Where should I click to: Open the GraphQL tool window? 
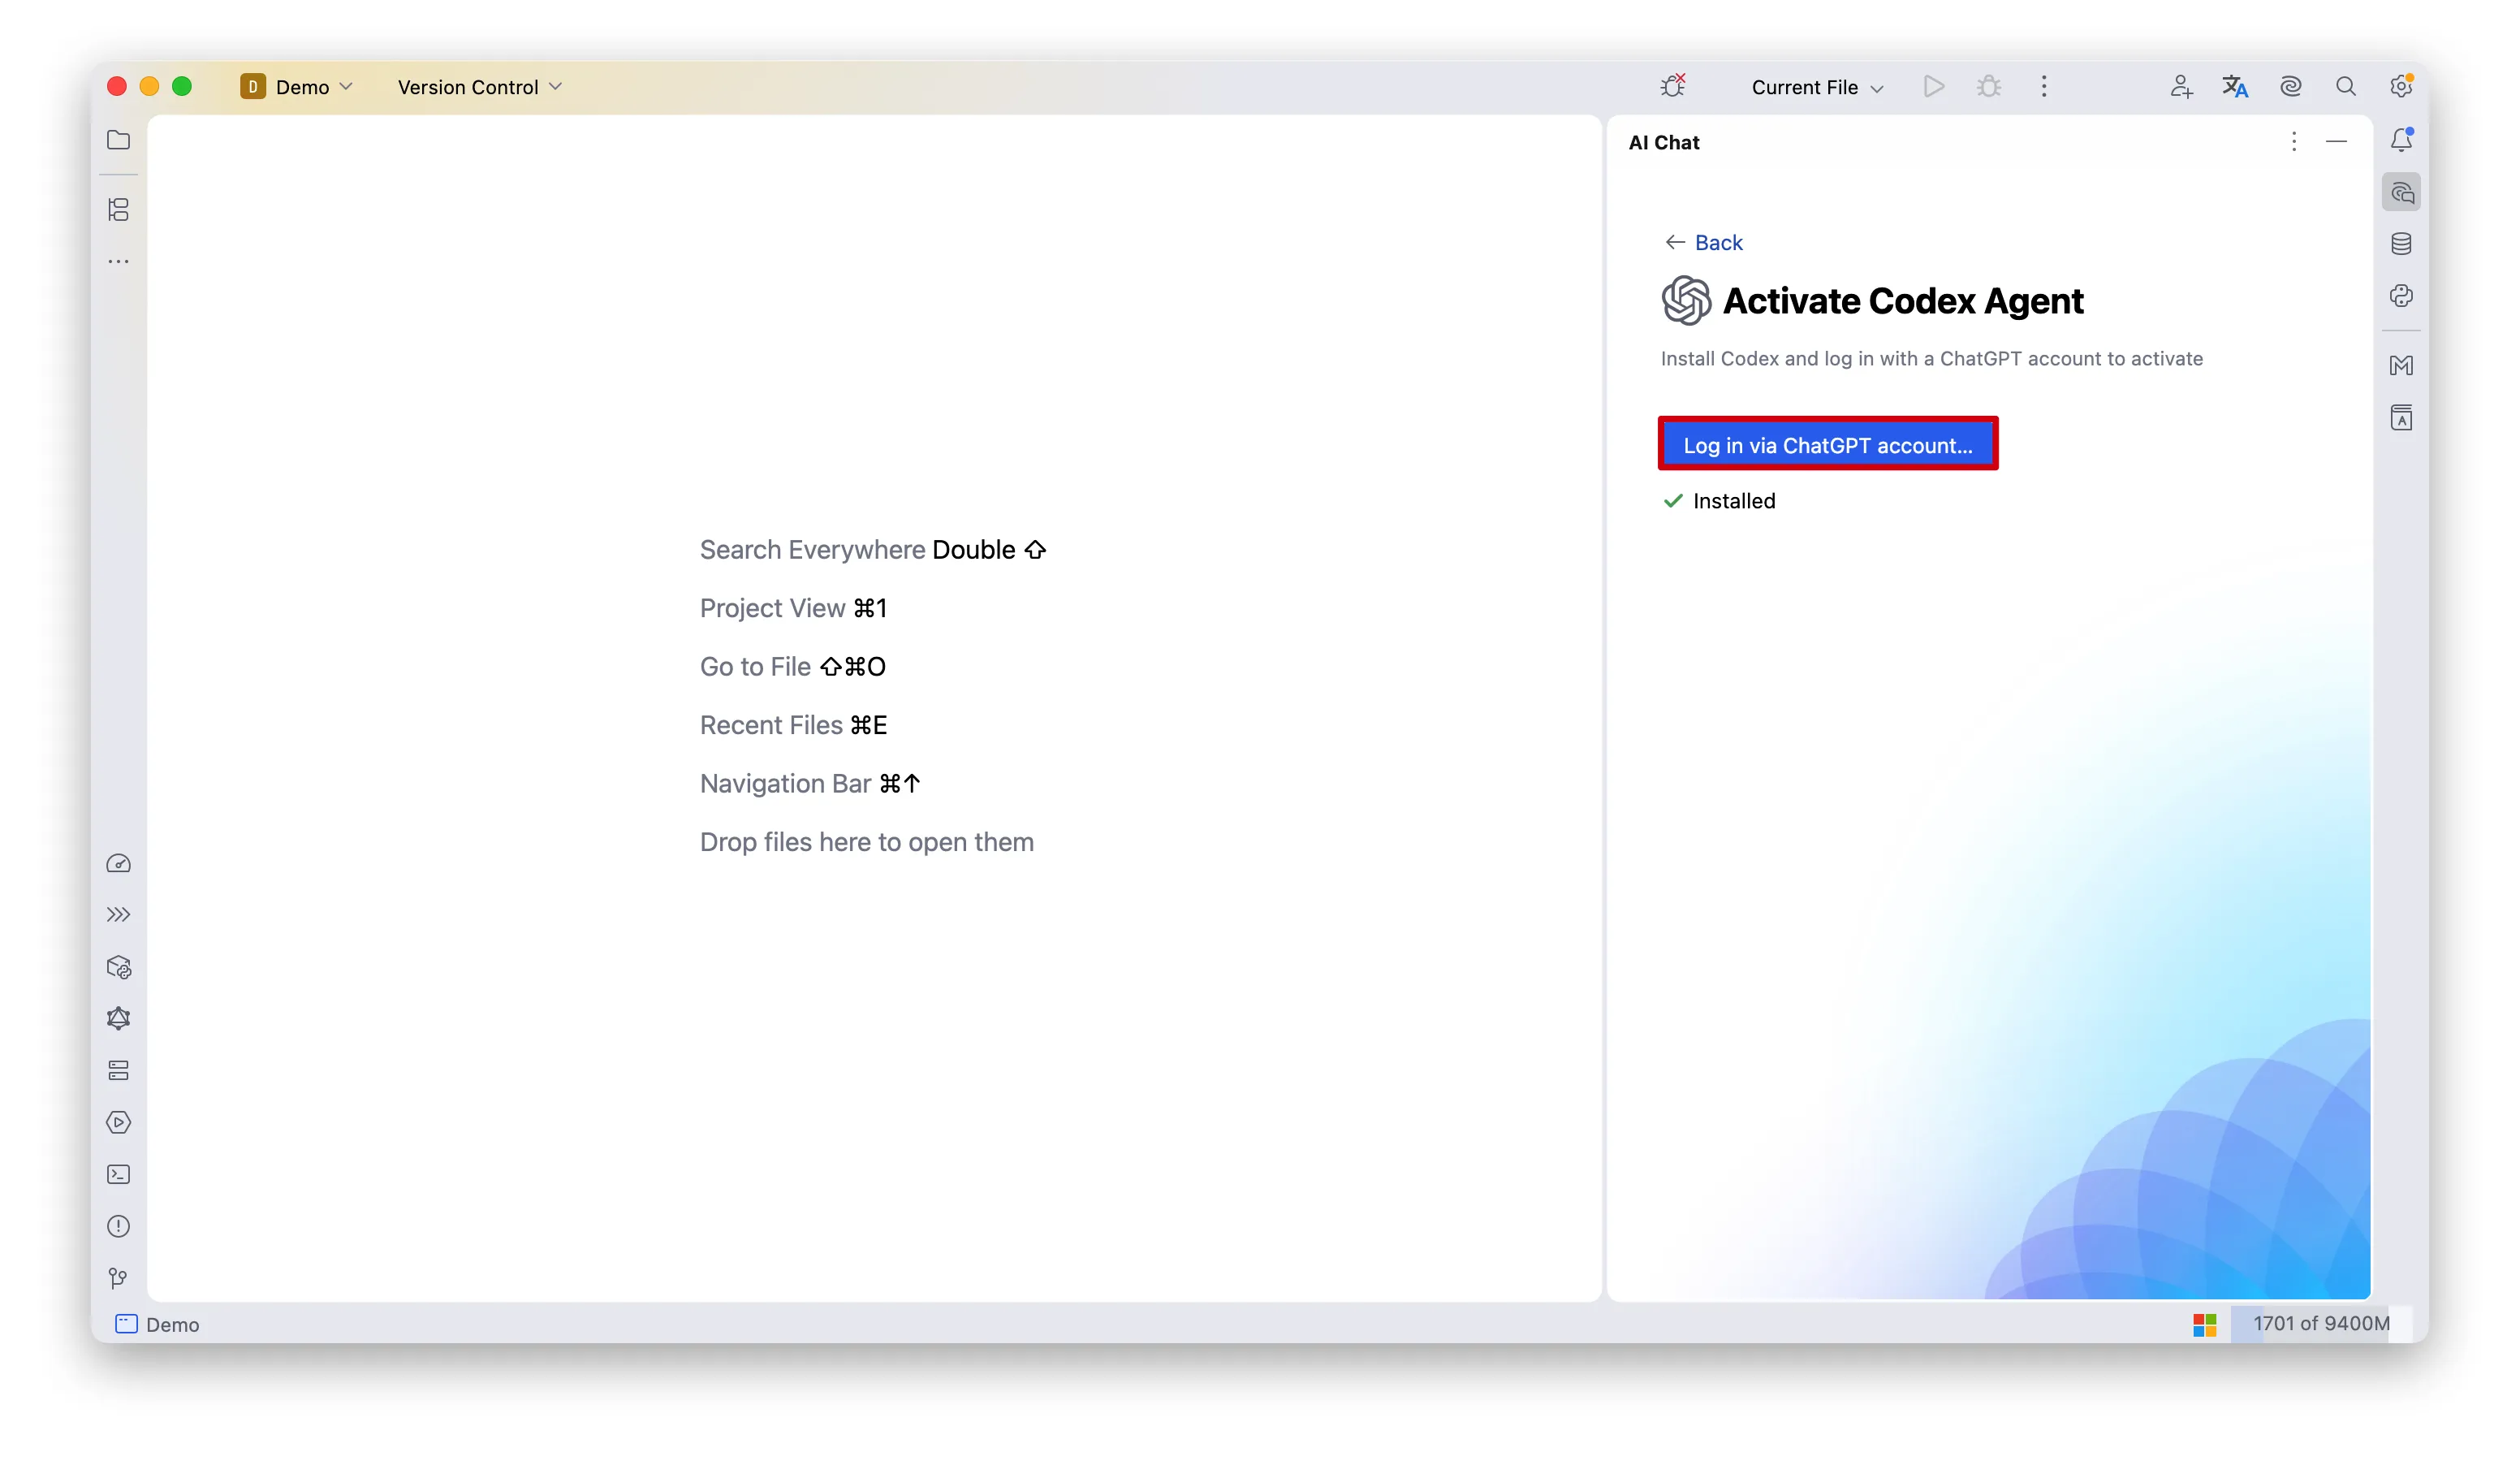click(x=118, y=1018)
